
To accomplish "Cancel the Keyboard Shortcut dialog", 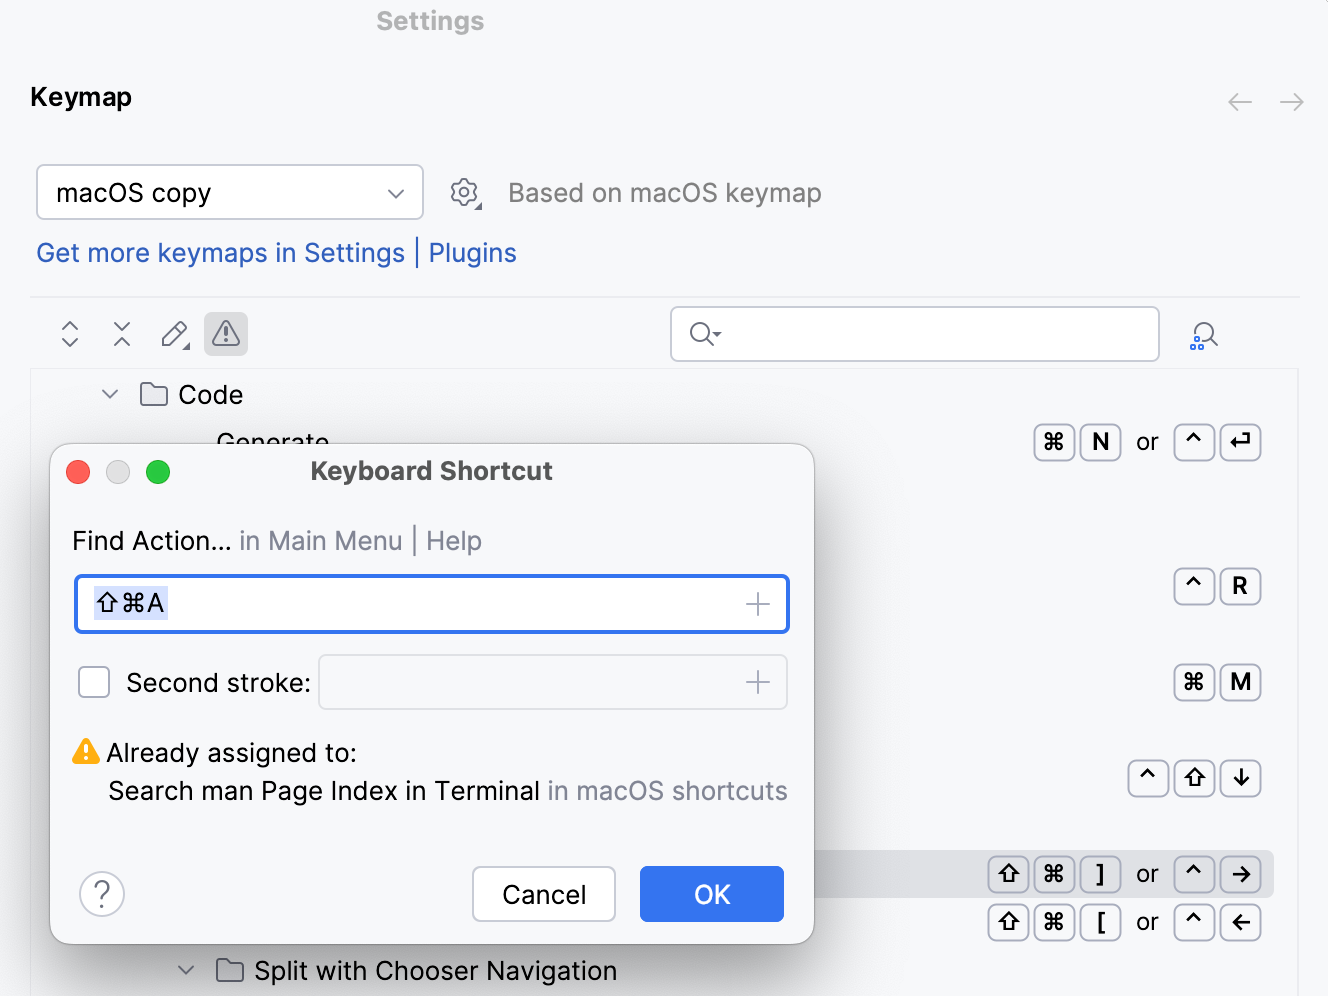I will 543,894.
